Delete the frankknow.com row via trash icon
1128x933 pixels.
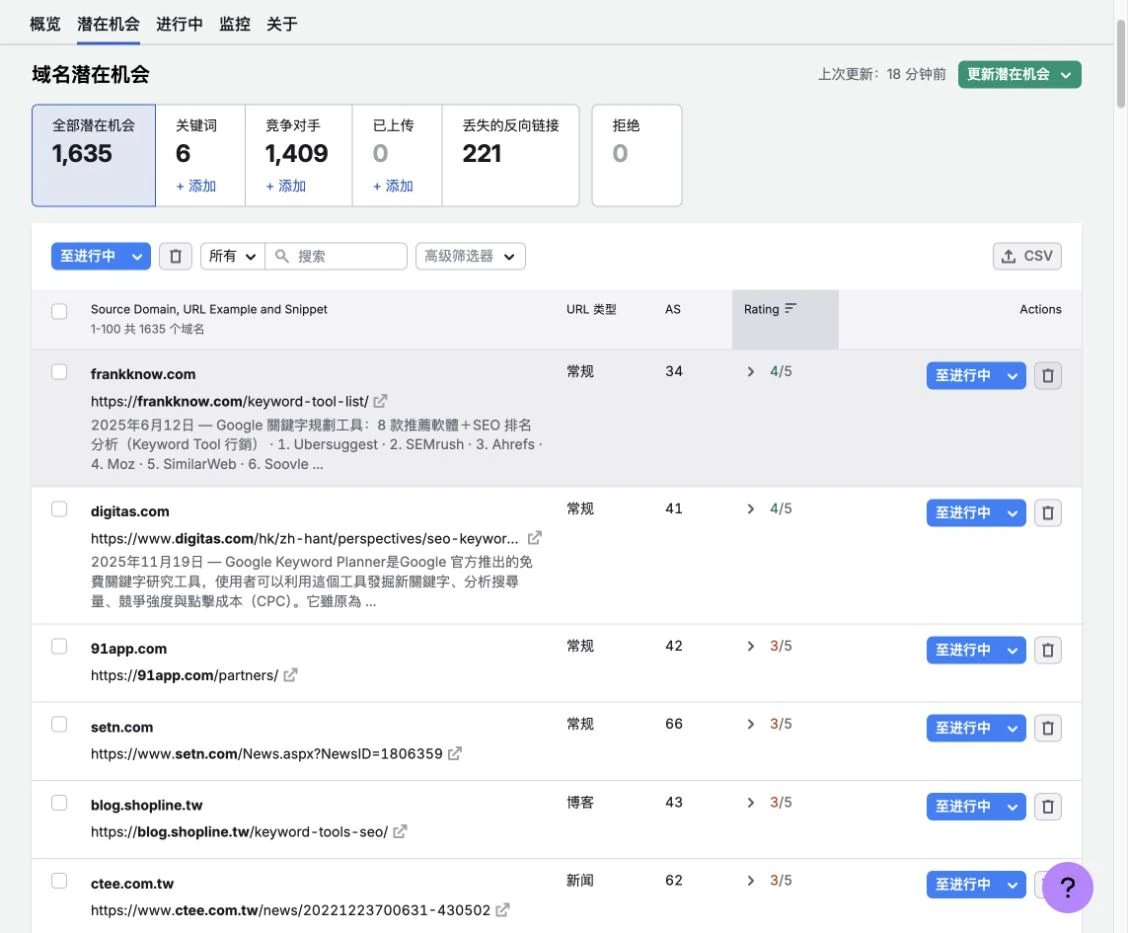[1047, 376]
